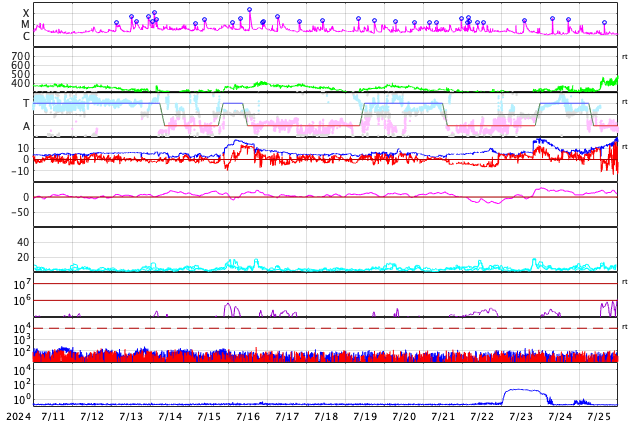
Task: Click the 7/21 date label
Action: click(x=443, y=416)
